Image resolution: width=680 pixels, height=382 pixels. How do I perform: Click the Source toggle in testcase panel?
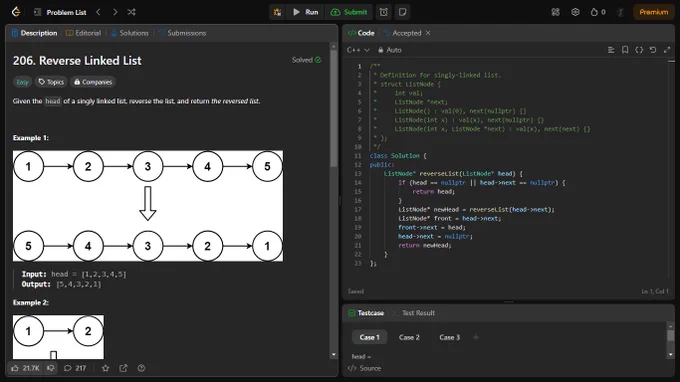click(365, 368)
